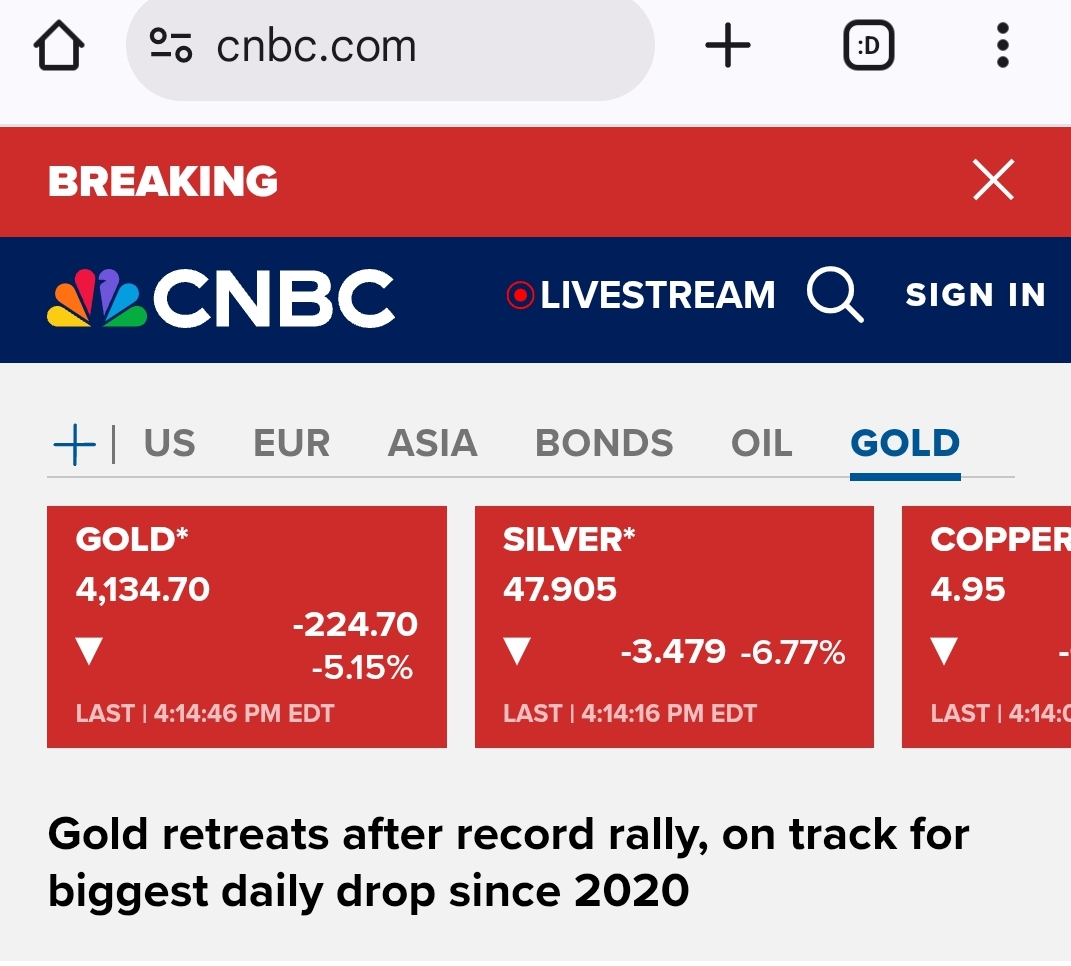1071x966 pixels.
Task: Go to CNBC homepage via peacock logo
Action: coord(220,298)
